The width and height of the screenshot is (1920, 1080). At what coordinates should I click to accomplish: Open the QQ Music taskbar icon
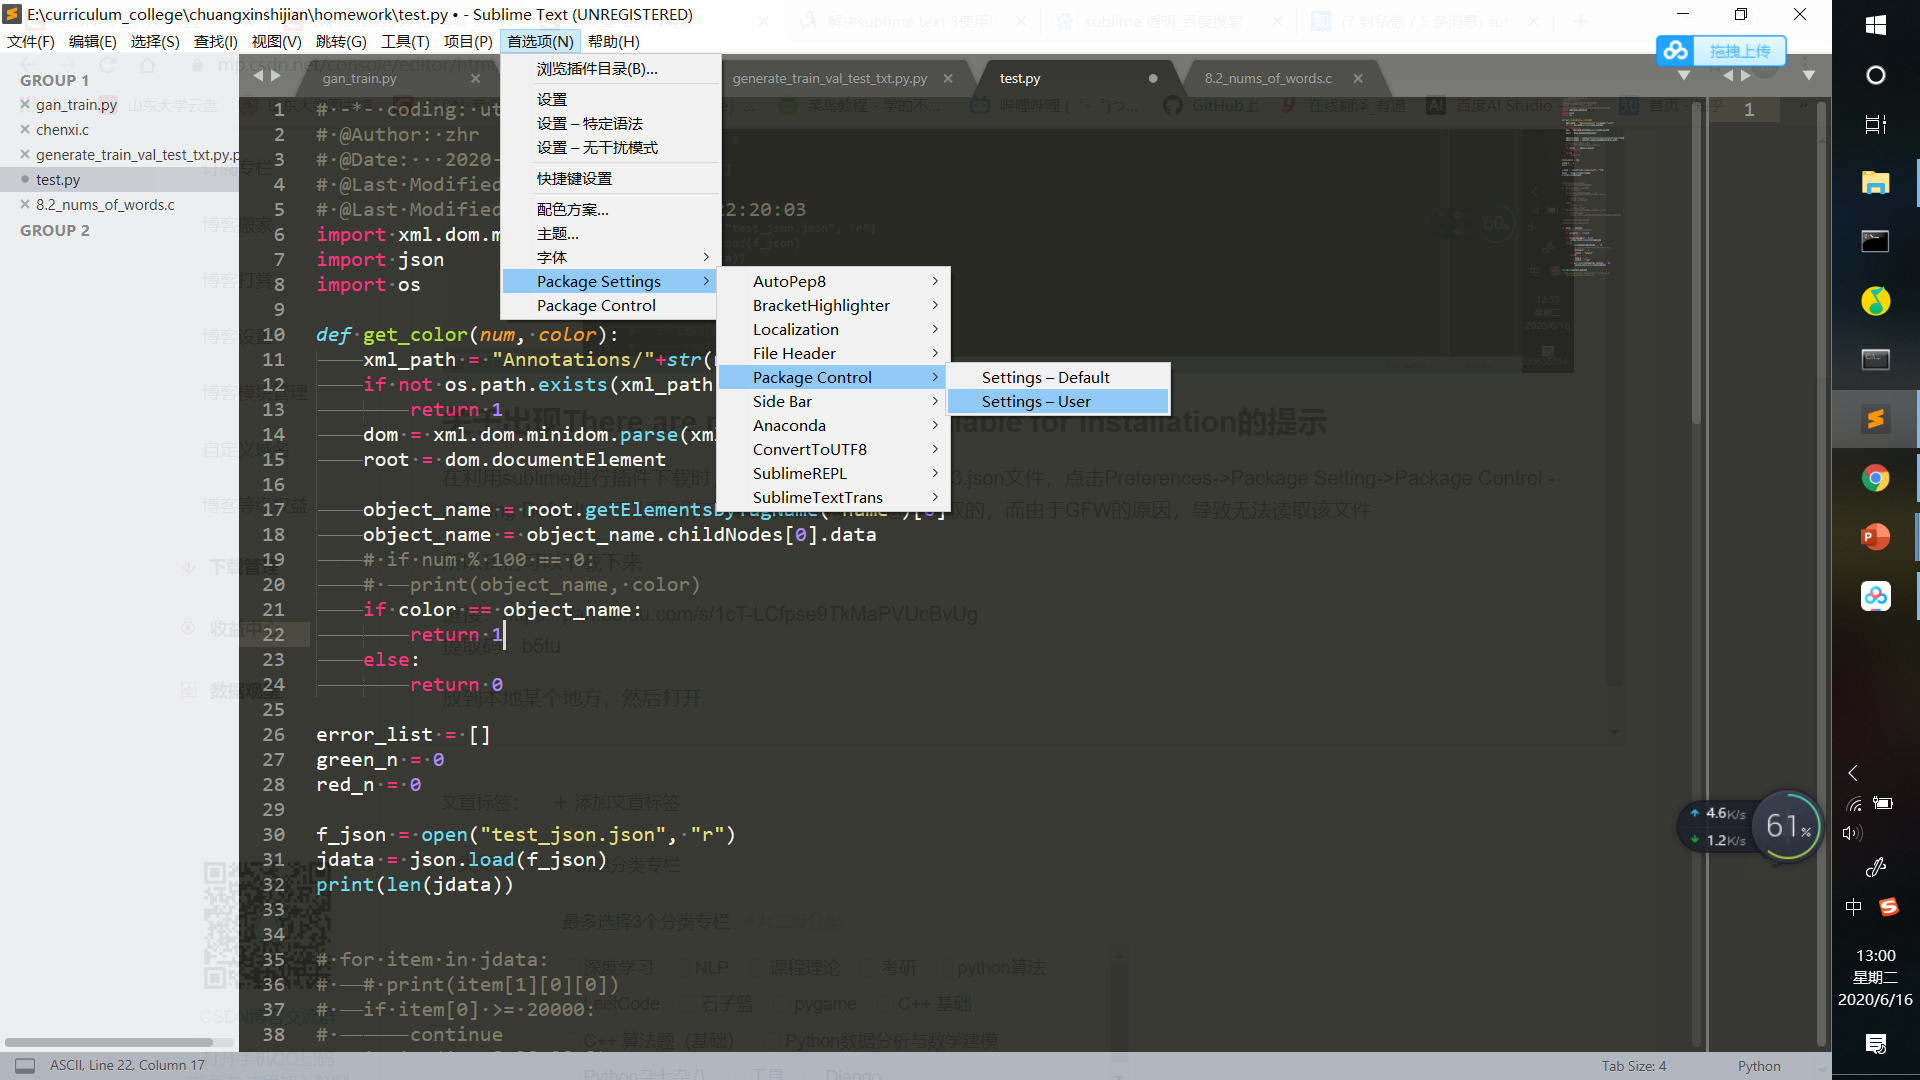click(1876, 300)
